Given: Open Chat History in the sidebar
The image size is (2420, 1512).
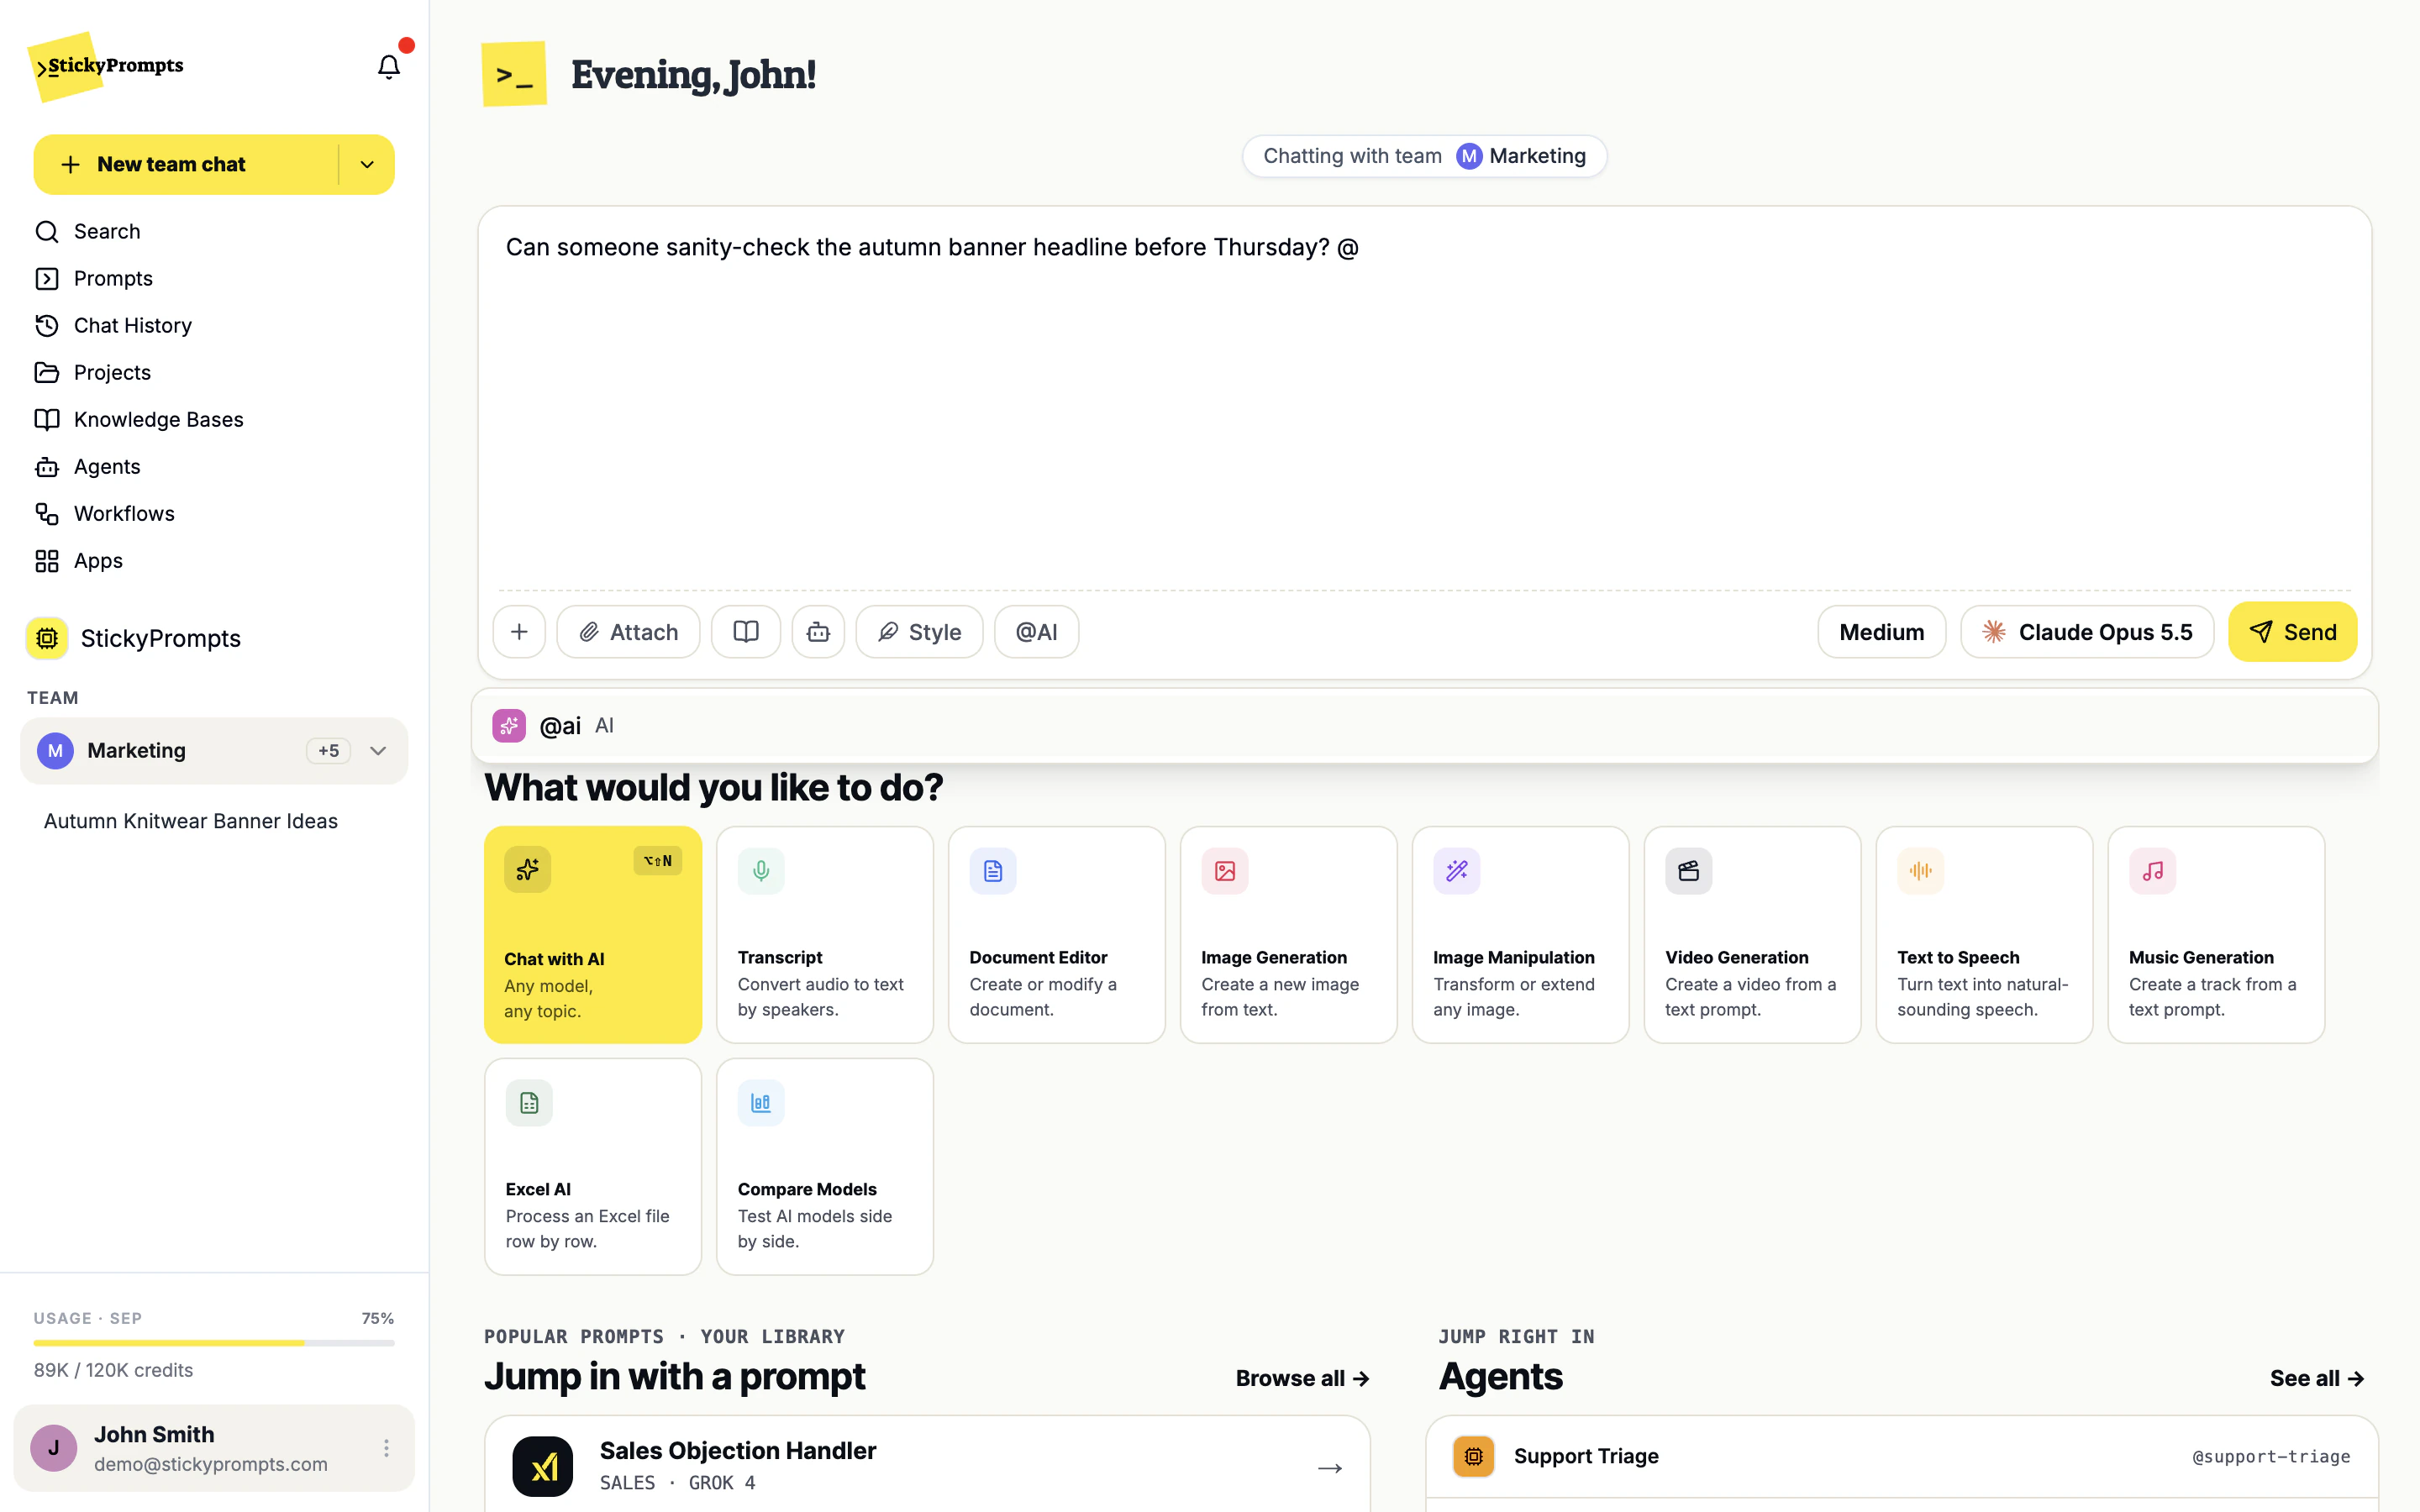Looking at the screenshot, I should click(214, 325).
